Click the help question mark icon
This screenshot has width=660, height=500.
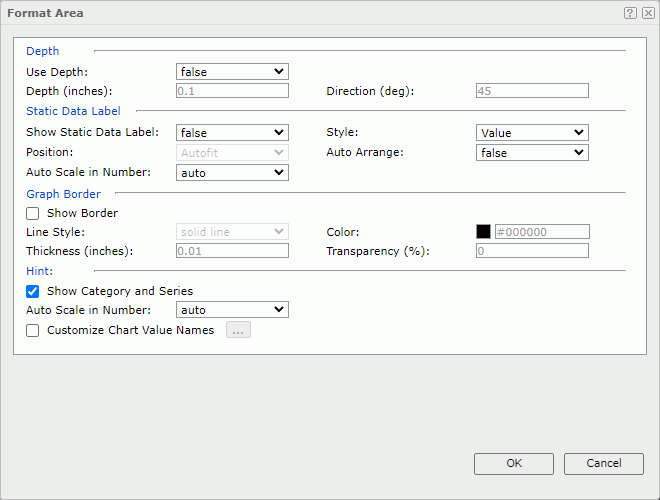(630, 13)
